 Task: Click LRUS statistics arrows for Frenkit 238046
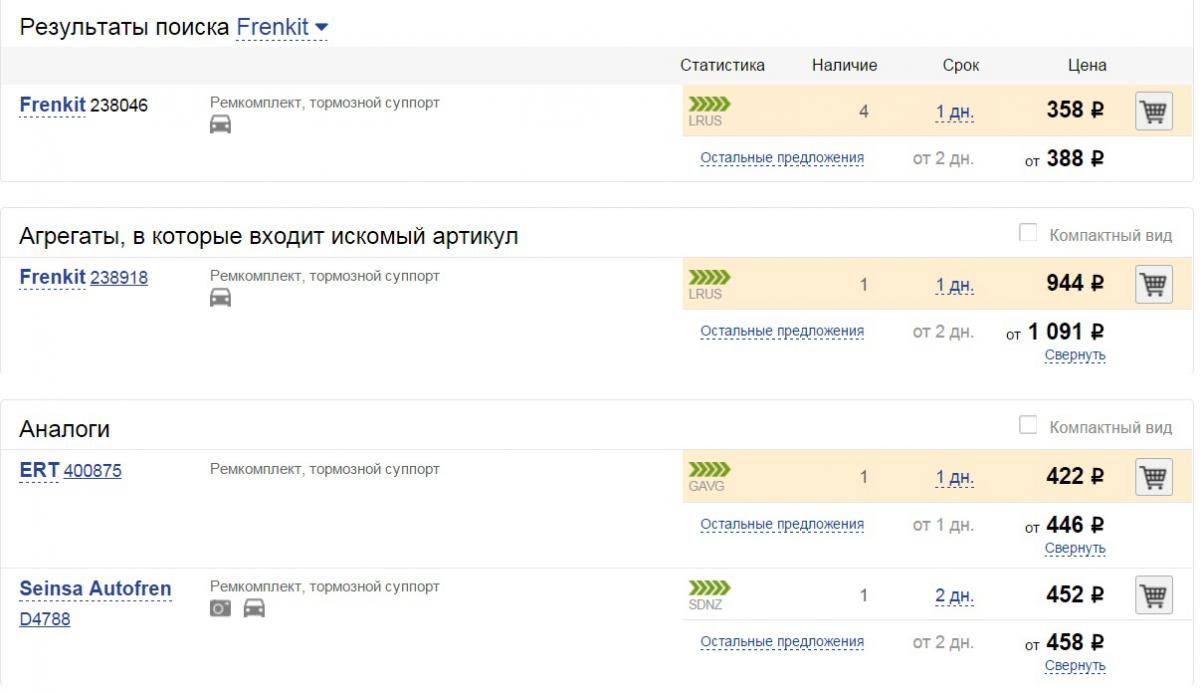710,104
